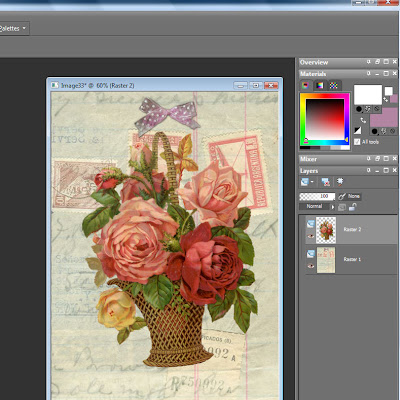Toggle auto-hide pin on Materials palette
400x400 pixels.
(369, 73)
